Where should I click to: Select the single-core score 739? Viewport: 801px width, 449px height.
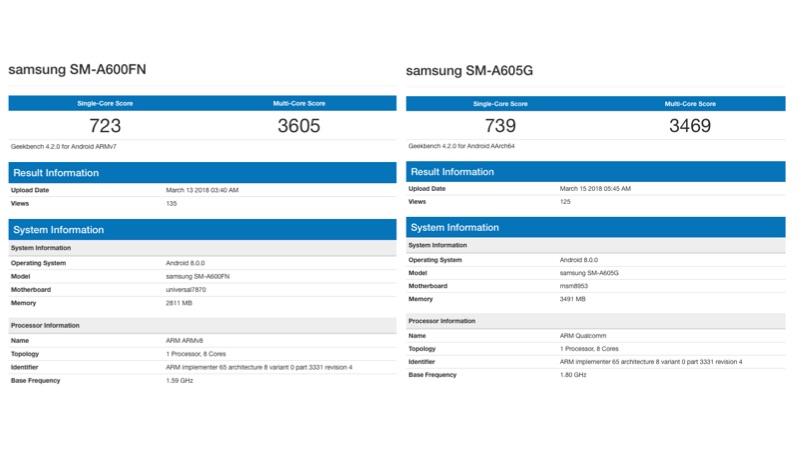(x=500, y=124)
